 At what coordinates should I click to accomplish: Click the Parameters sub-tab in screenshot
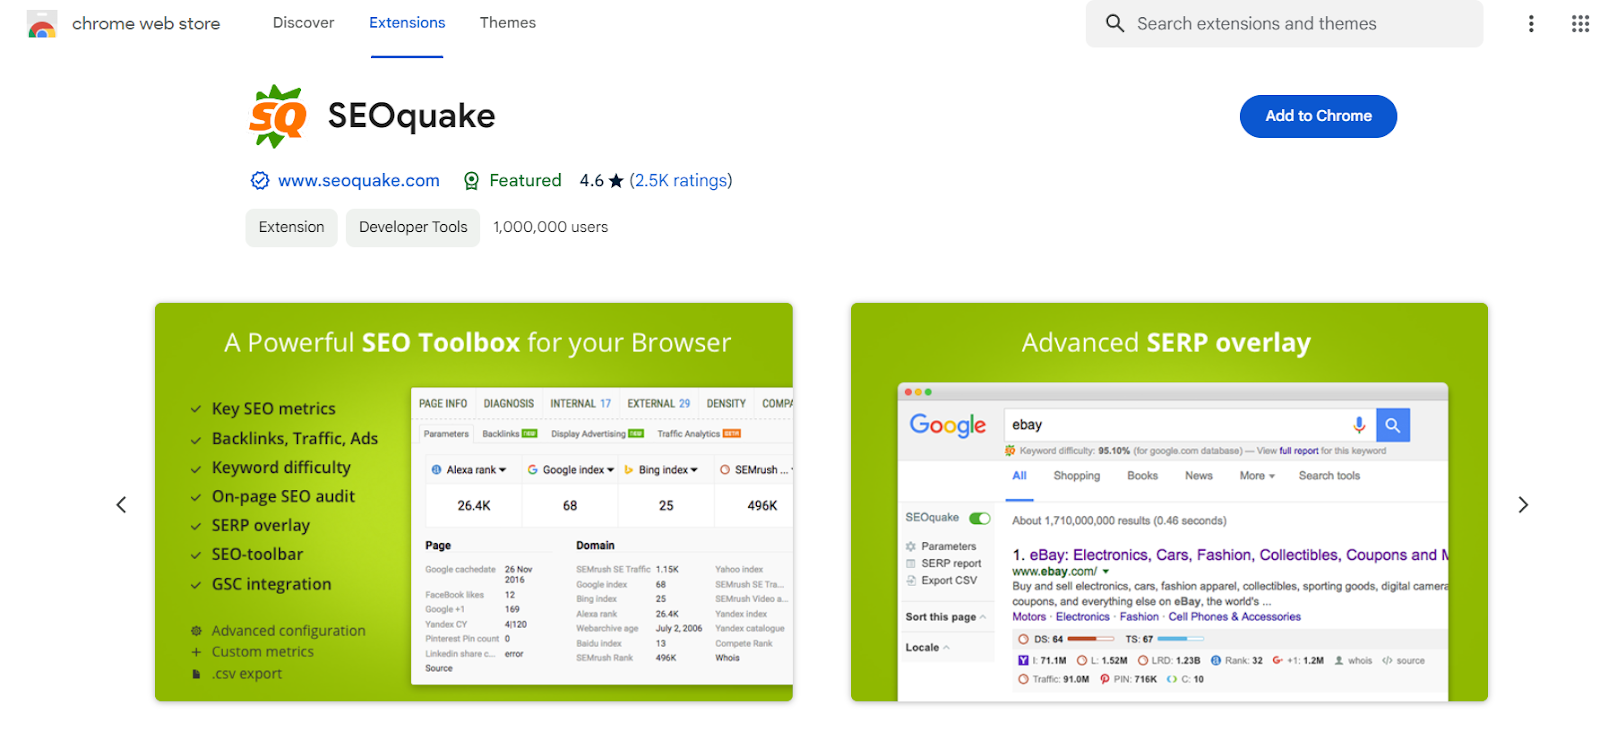(446, 434)
